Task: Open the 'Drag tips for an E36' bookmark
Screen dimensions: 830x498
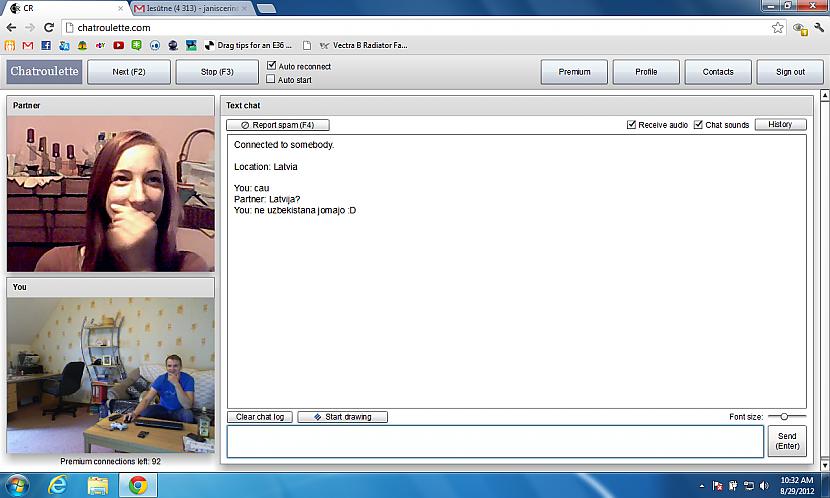Action: click(x=248, y=46)
